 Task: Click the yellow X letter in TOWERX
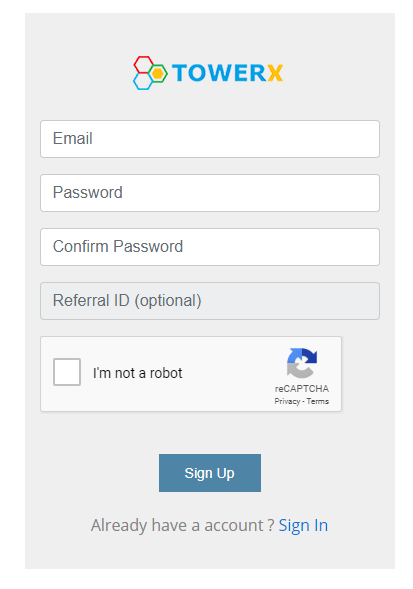275,73
